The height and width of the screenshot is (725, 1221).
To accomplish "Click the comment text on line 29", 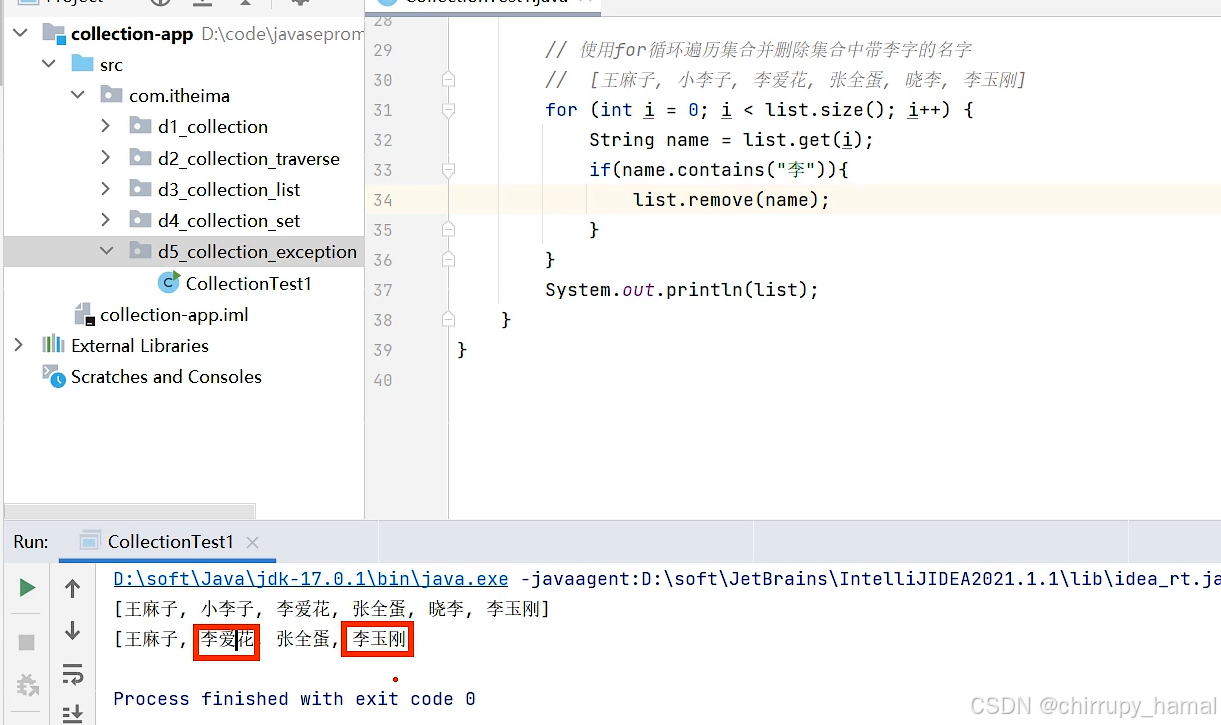I will pos(758,49).
